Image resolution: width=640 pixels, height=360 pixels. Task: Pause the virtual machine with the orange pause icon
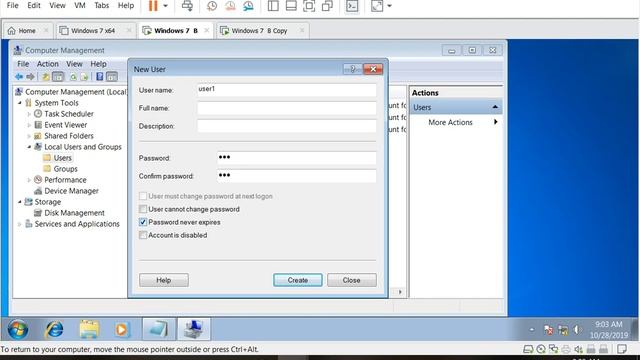tap(153, 6)
